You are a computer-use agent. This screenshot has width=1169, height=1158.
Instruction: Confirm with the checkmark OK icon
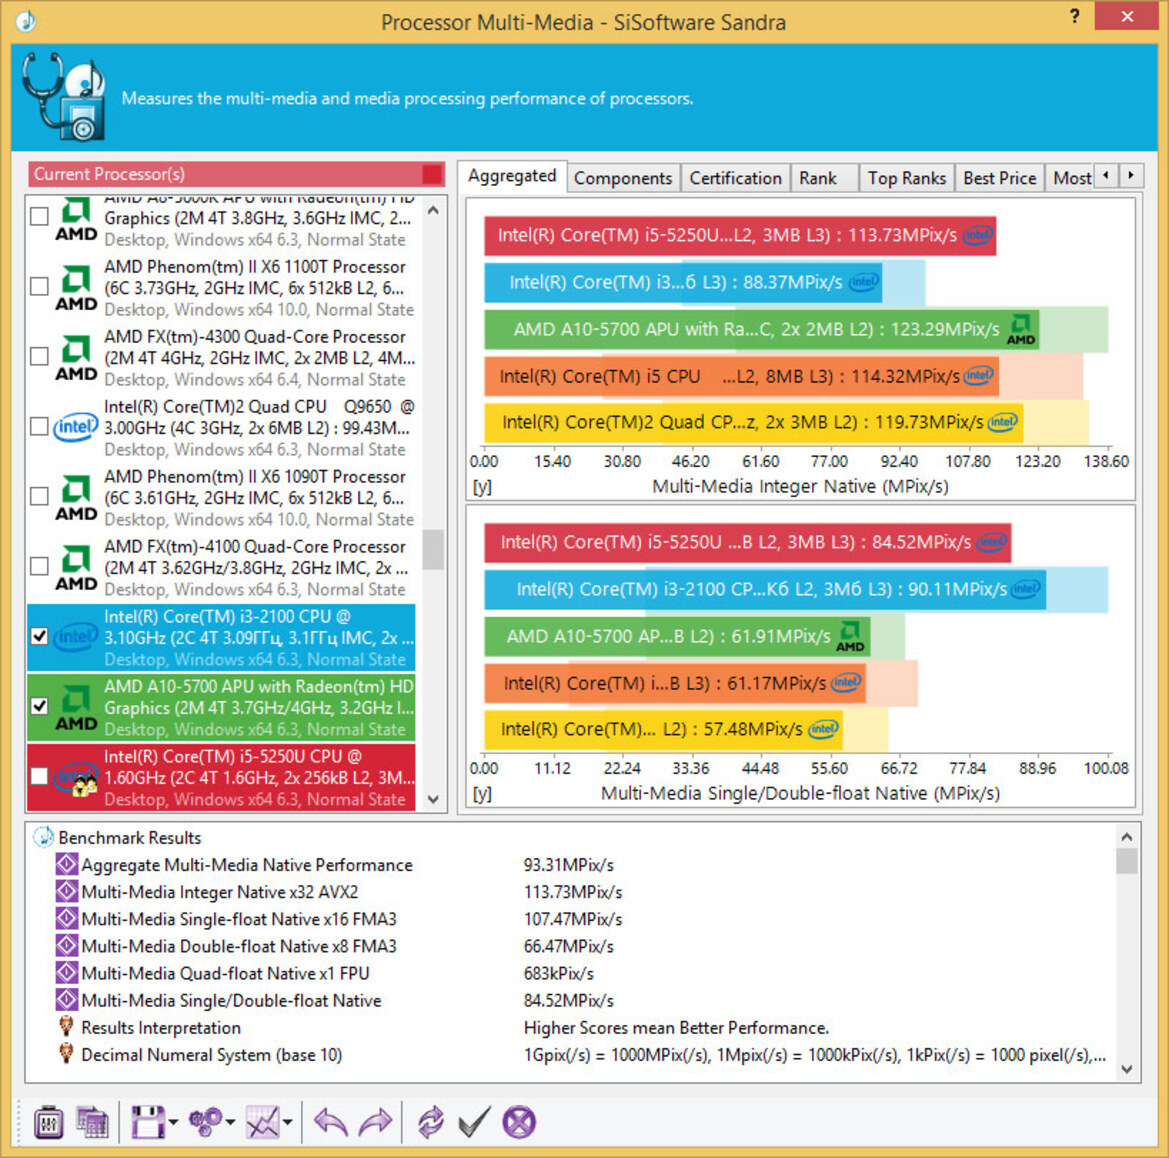click(474, 1122)
